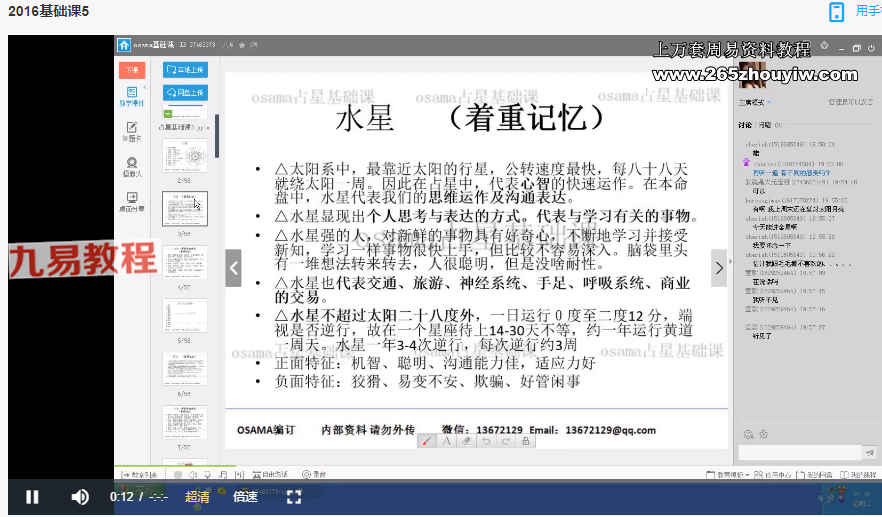The height and width of the screenshot is (517, 882).
Task: Click the arrow beside the presenter name
Action: pos(768,102)
